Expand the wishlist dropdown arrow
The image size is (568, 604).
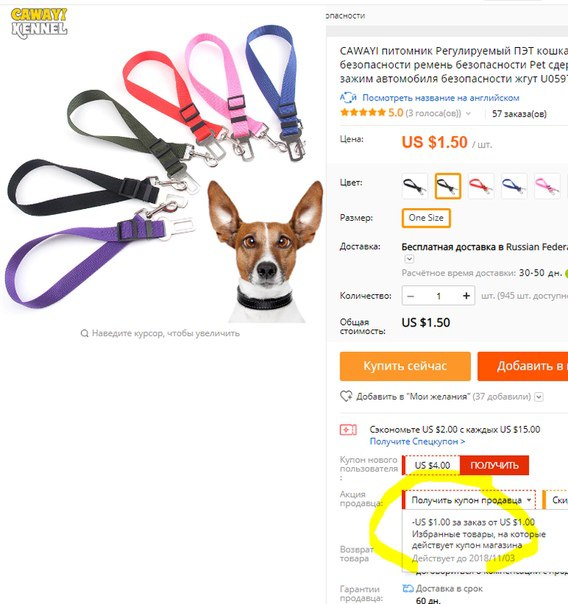[539, 397]
